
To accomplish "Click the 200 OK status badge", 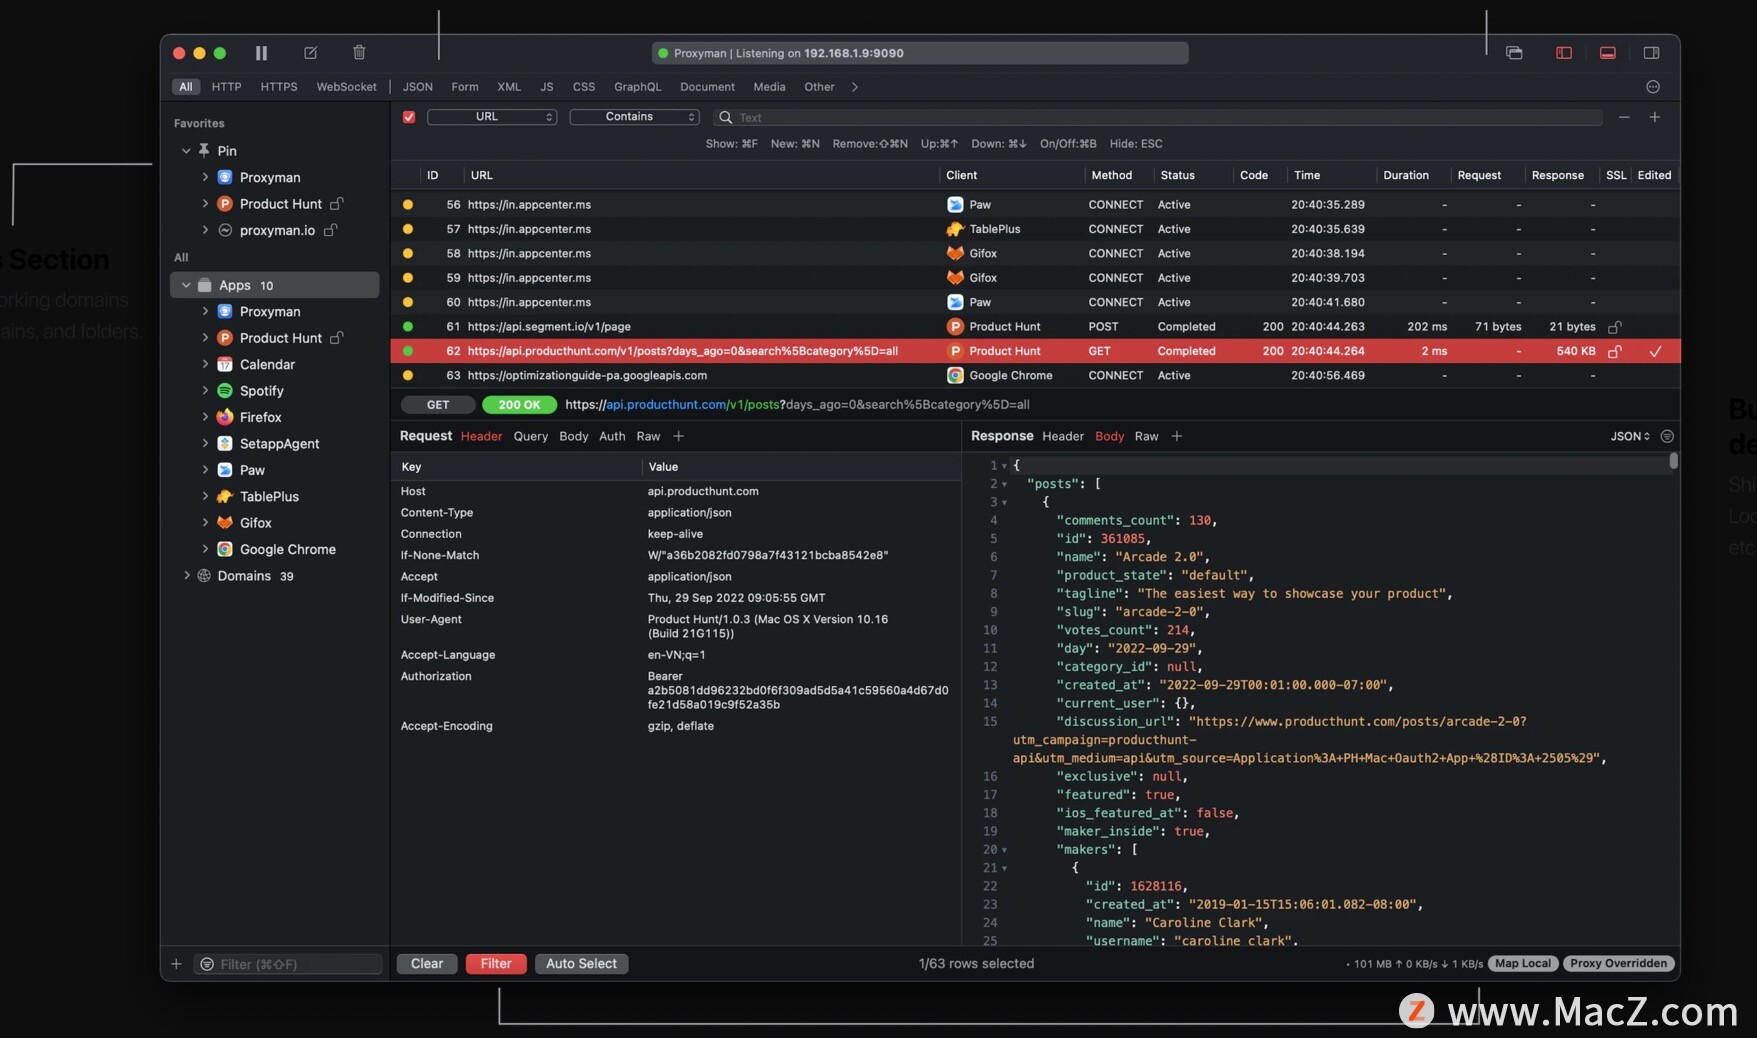I will pyautogui.click(x=519, y=405).
